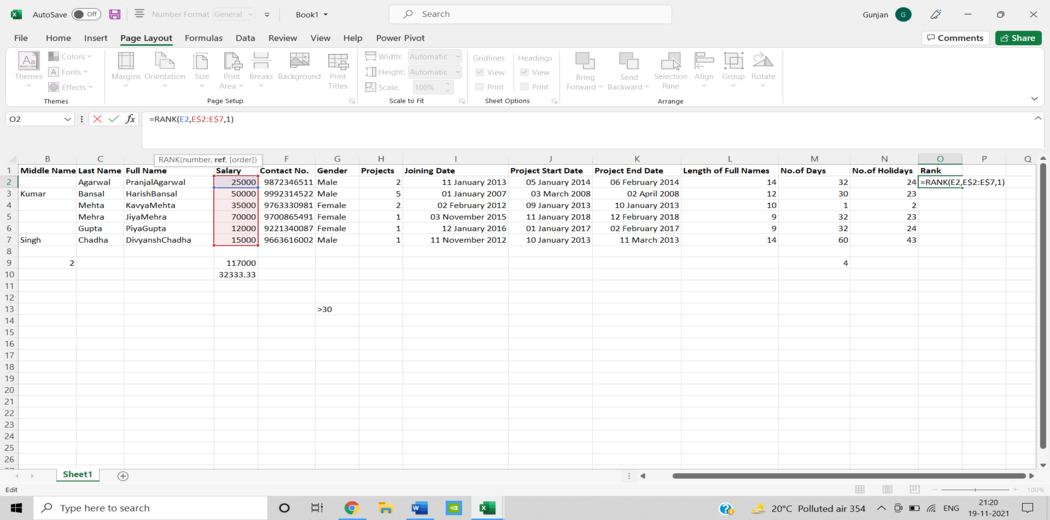Open the Comments button

pyautogui.click(x=955, y=38)
